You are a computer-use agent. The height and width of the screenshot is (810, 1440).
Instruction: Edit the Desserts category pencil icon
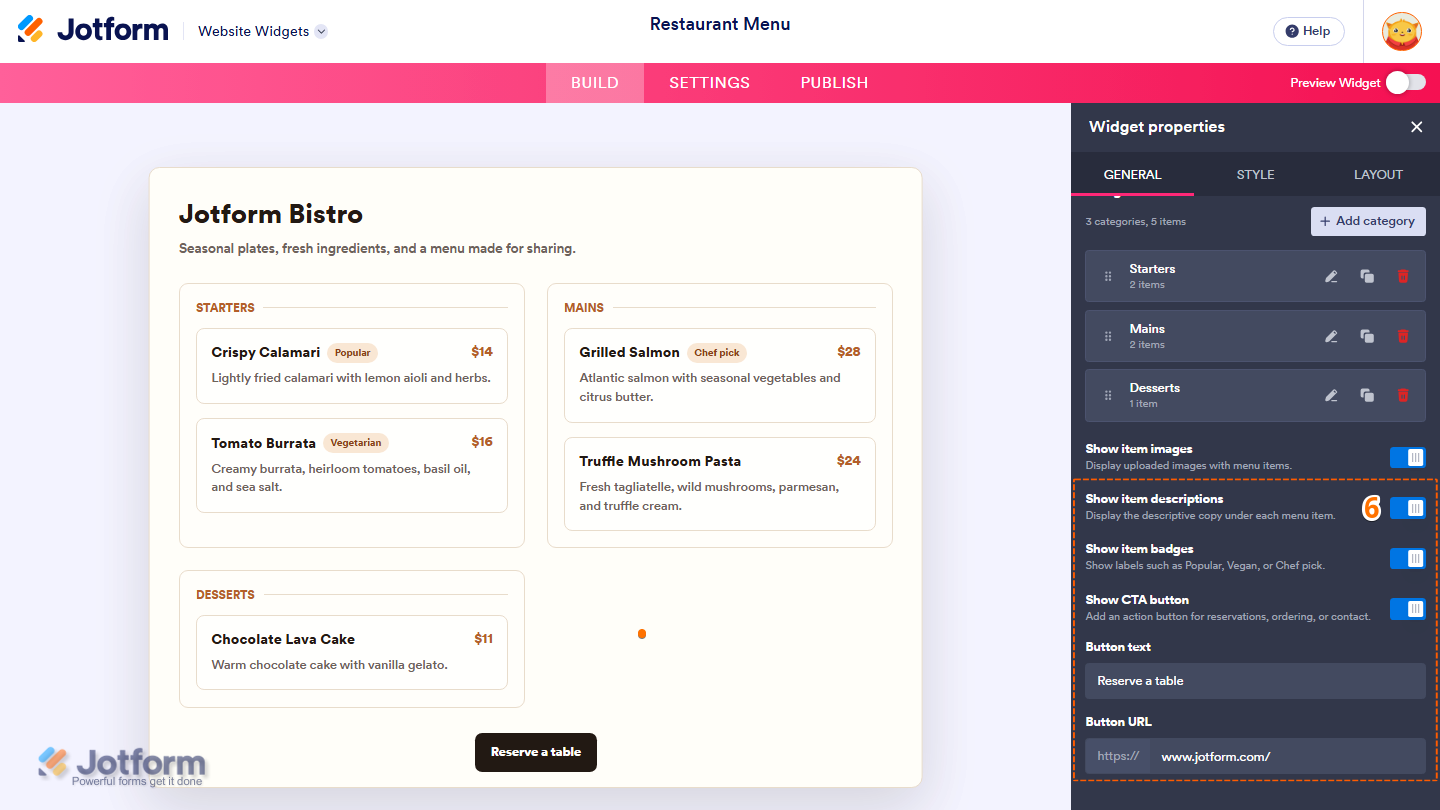pyautogui.click(x=1331, y=395)
